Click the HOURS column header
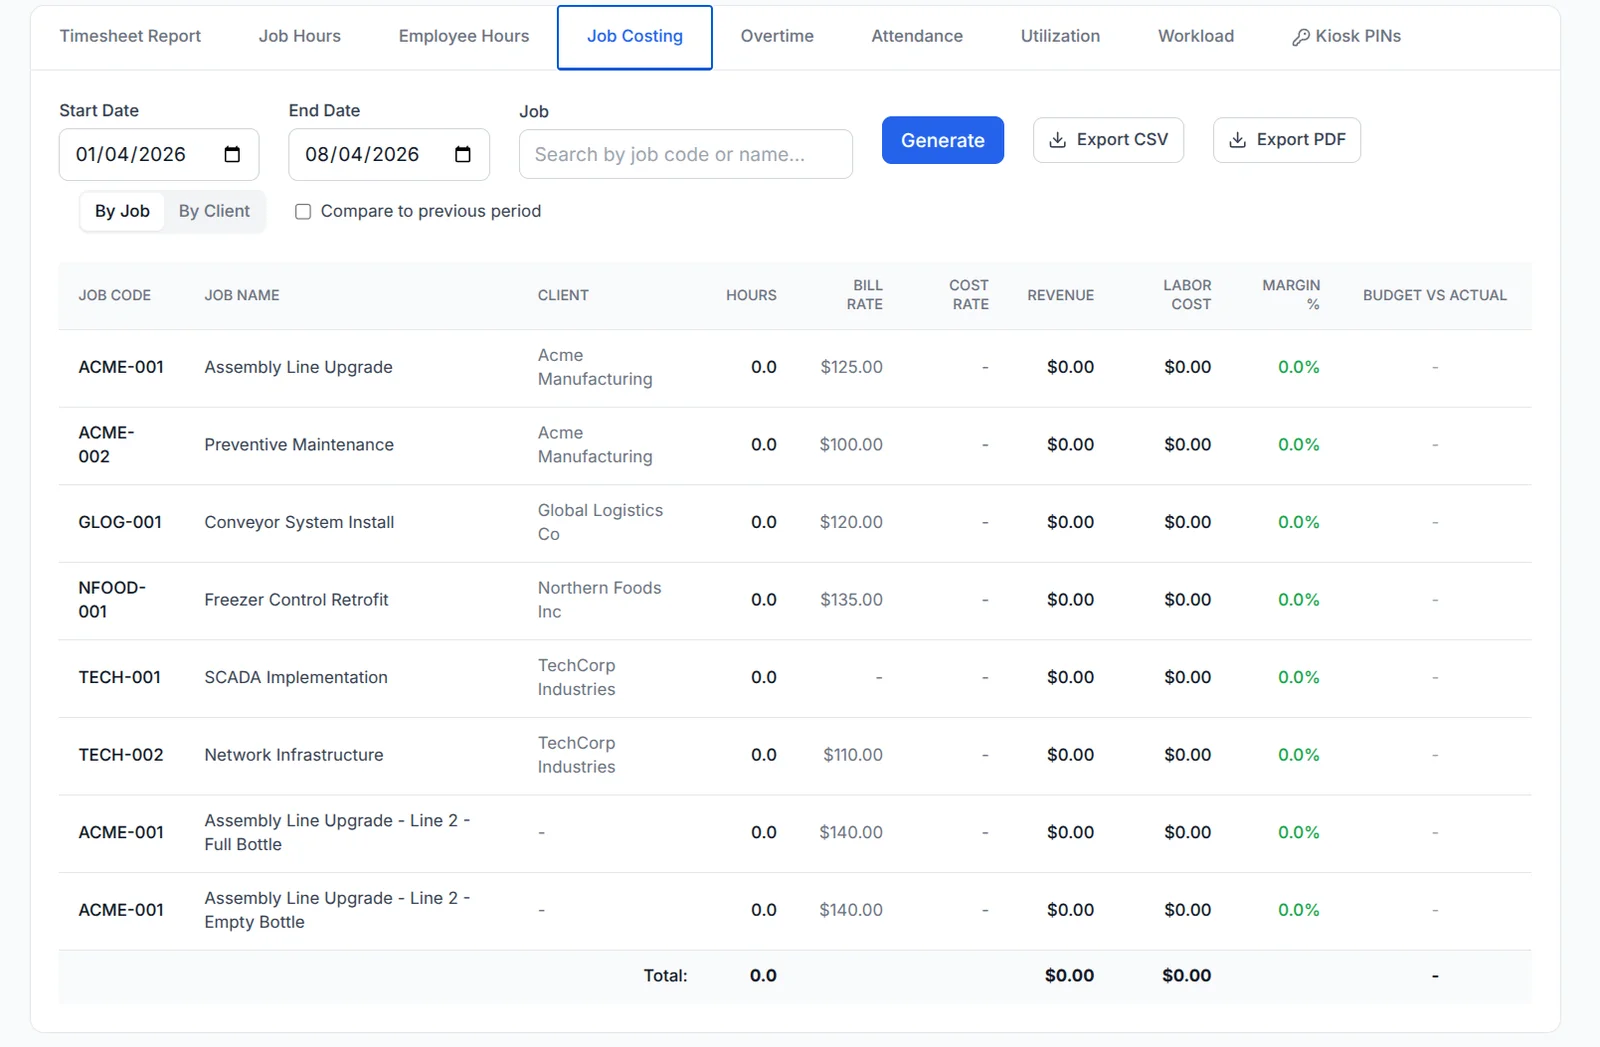This screenshot has width=1600, height=1047. [x=751, y=295]
